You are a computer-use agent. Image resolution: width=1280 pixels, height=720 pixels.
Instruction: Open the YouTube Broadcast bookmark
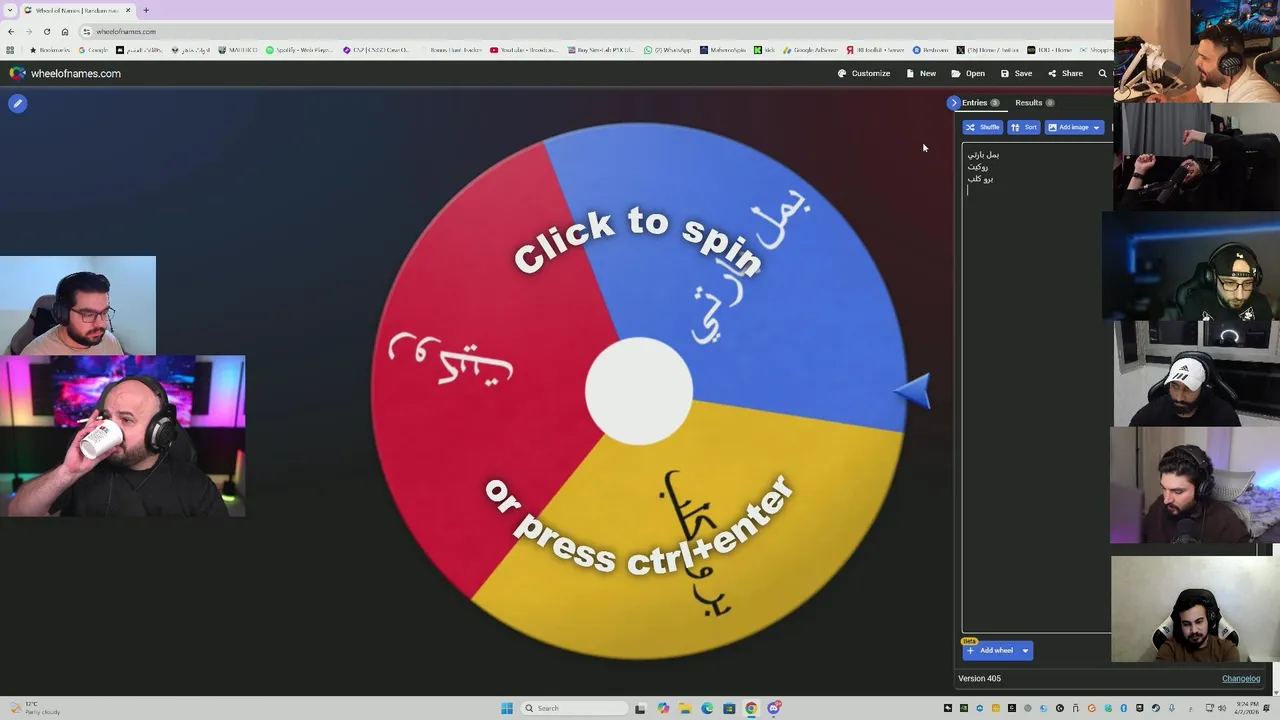pyautogui.click(x=525, y=50)
